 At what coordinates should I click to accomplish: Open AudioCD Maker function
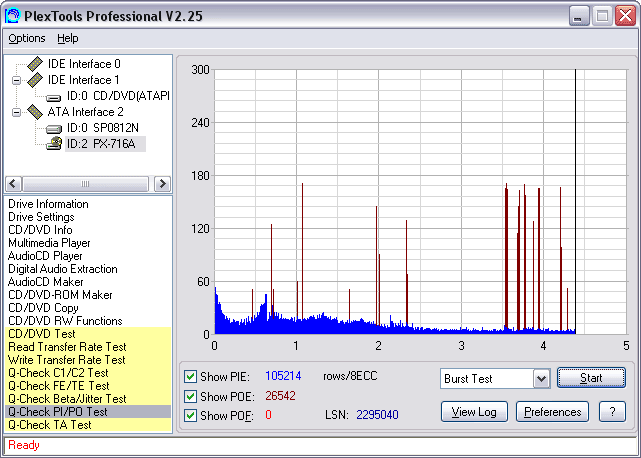45,282
